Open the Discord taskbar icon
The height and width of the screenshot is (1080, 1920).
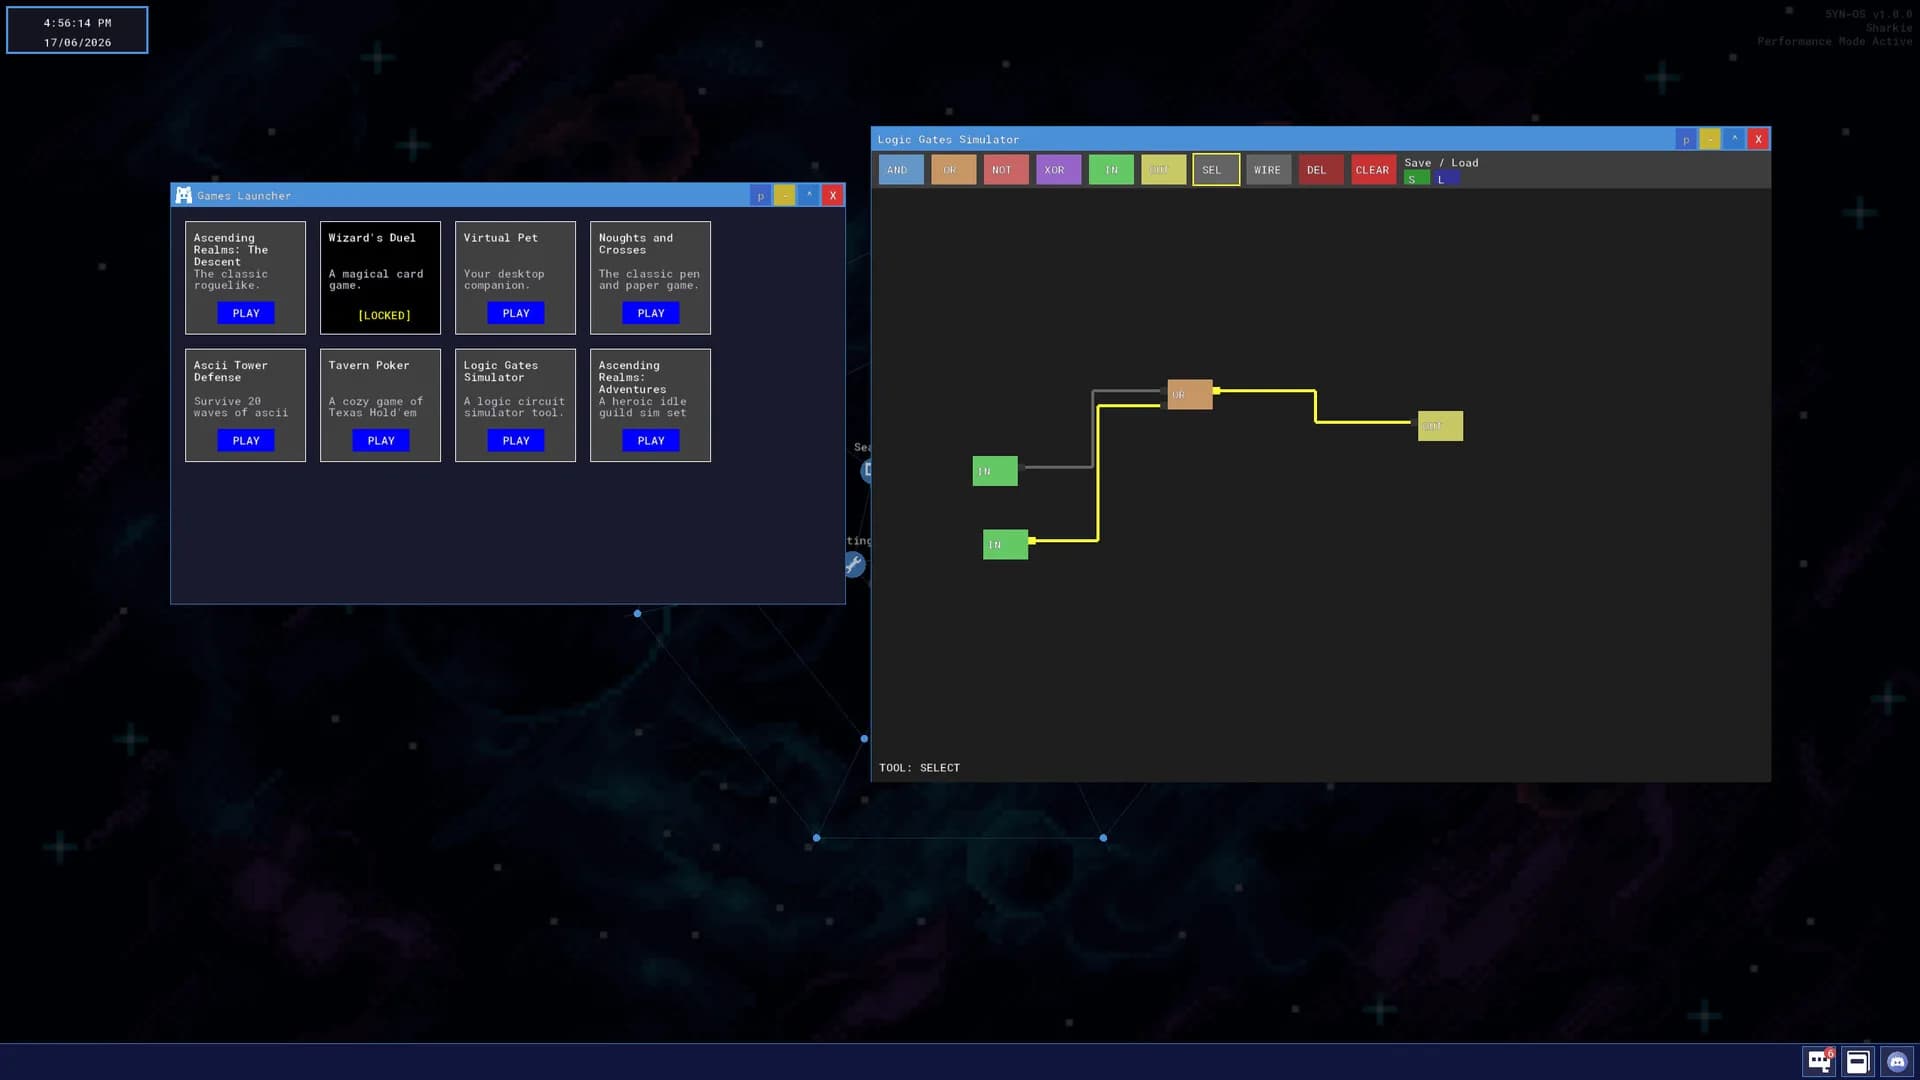[x=1897, y=1062]
